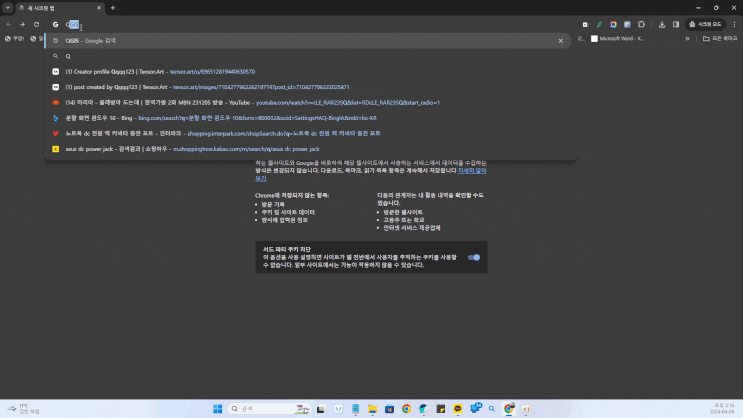Click the rainbow-circle extension icon
743x418 pixels.
(x=613, y=24)
